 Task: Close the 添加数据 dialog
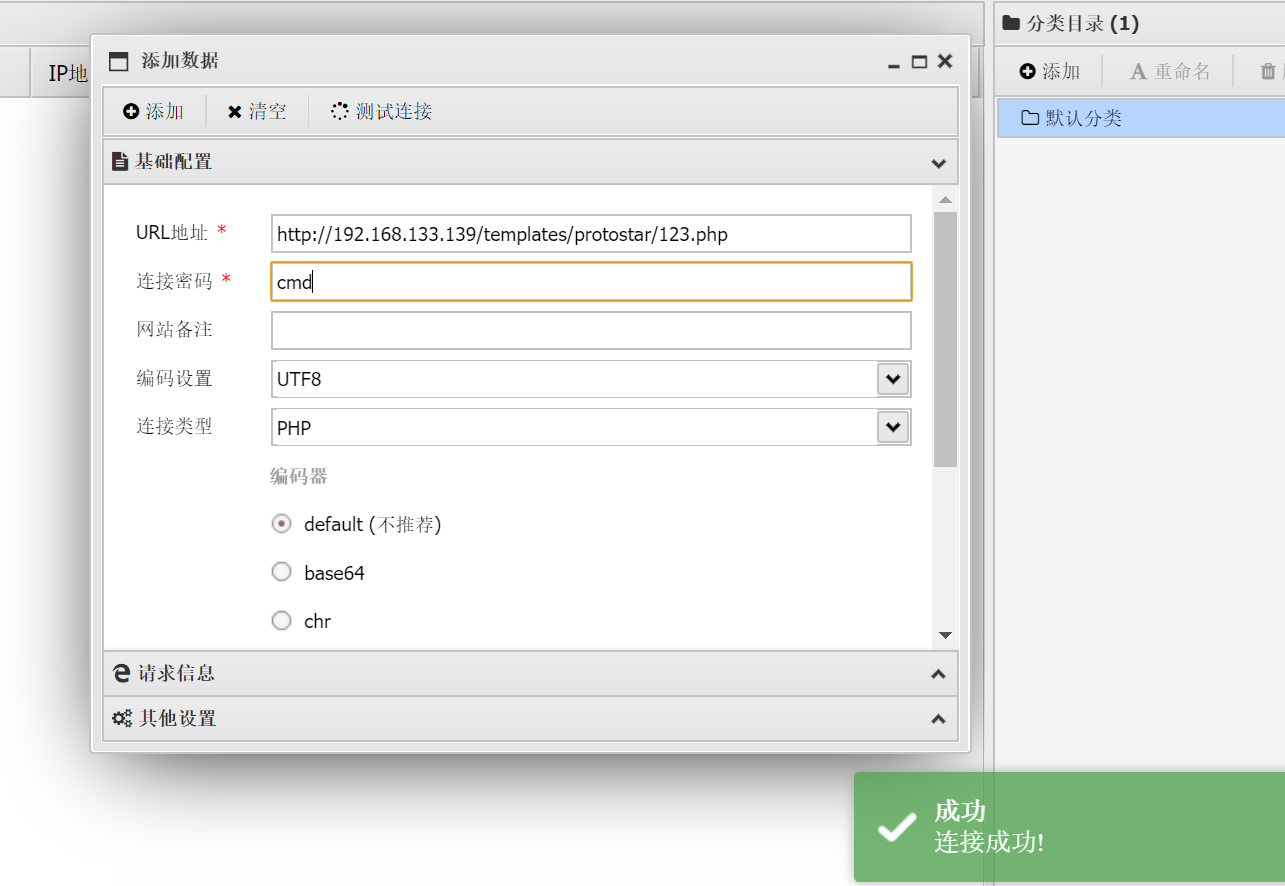[x=945, y=61]
